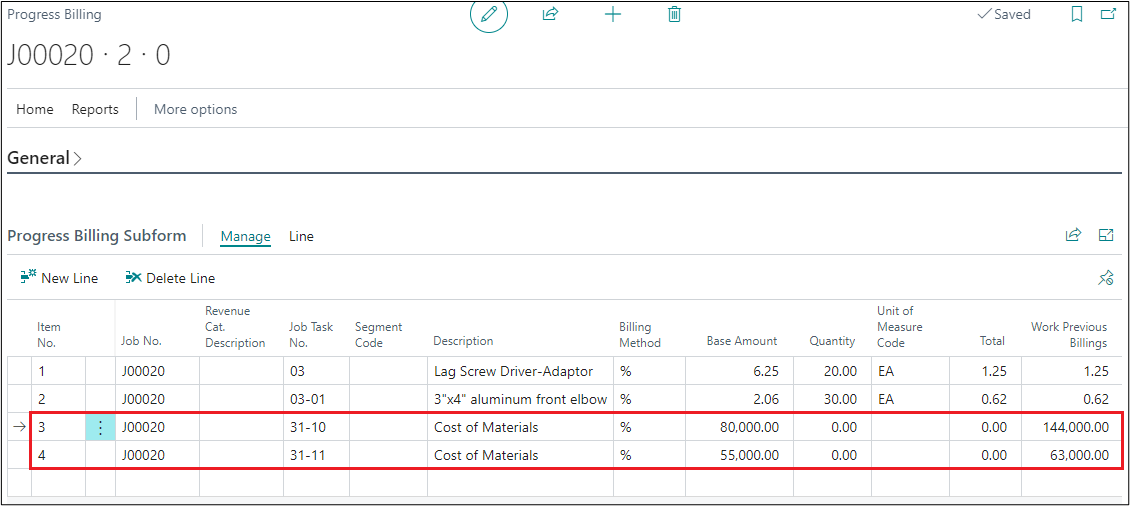The height and width of the screenshot is (506, 1130).
Task: Click the pencil edit icon
Action: (x=489, y=15)
